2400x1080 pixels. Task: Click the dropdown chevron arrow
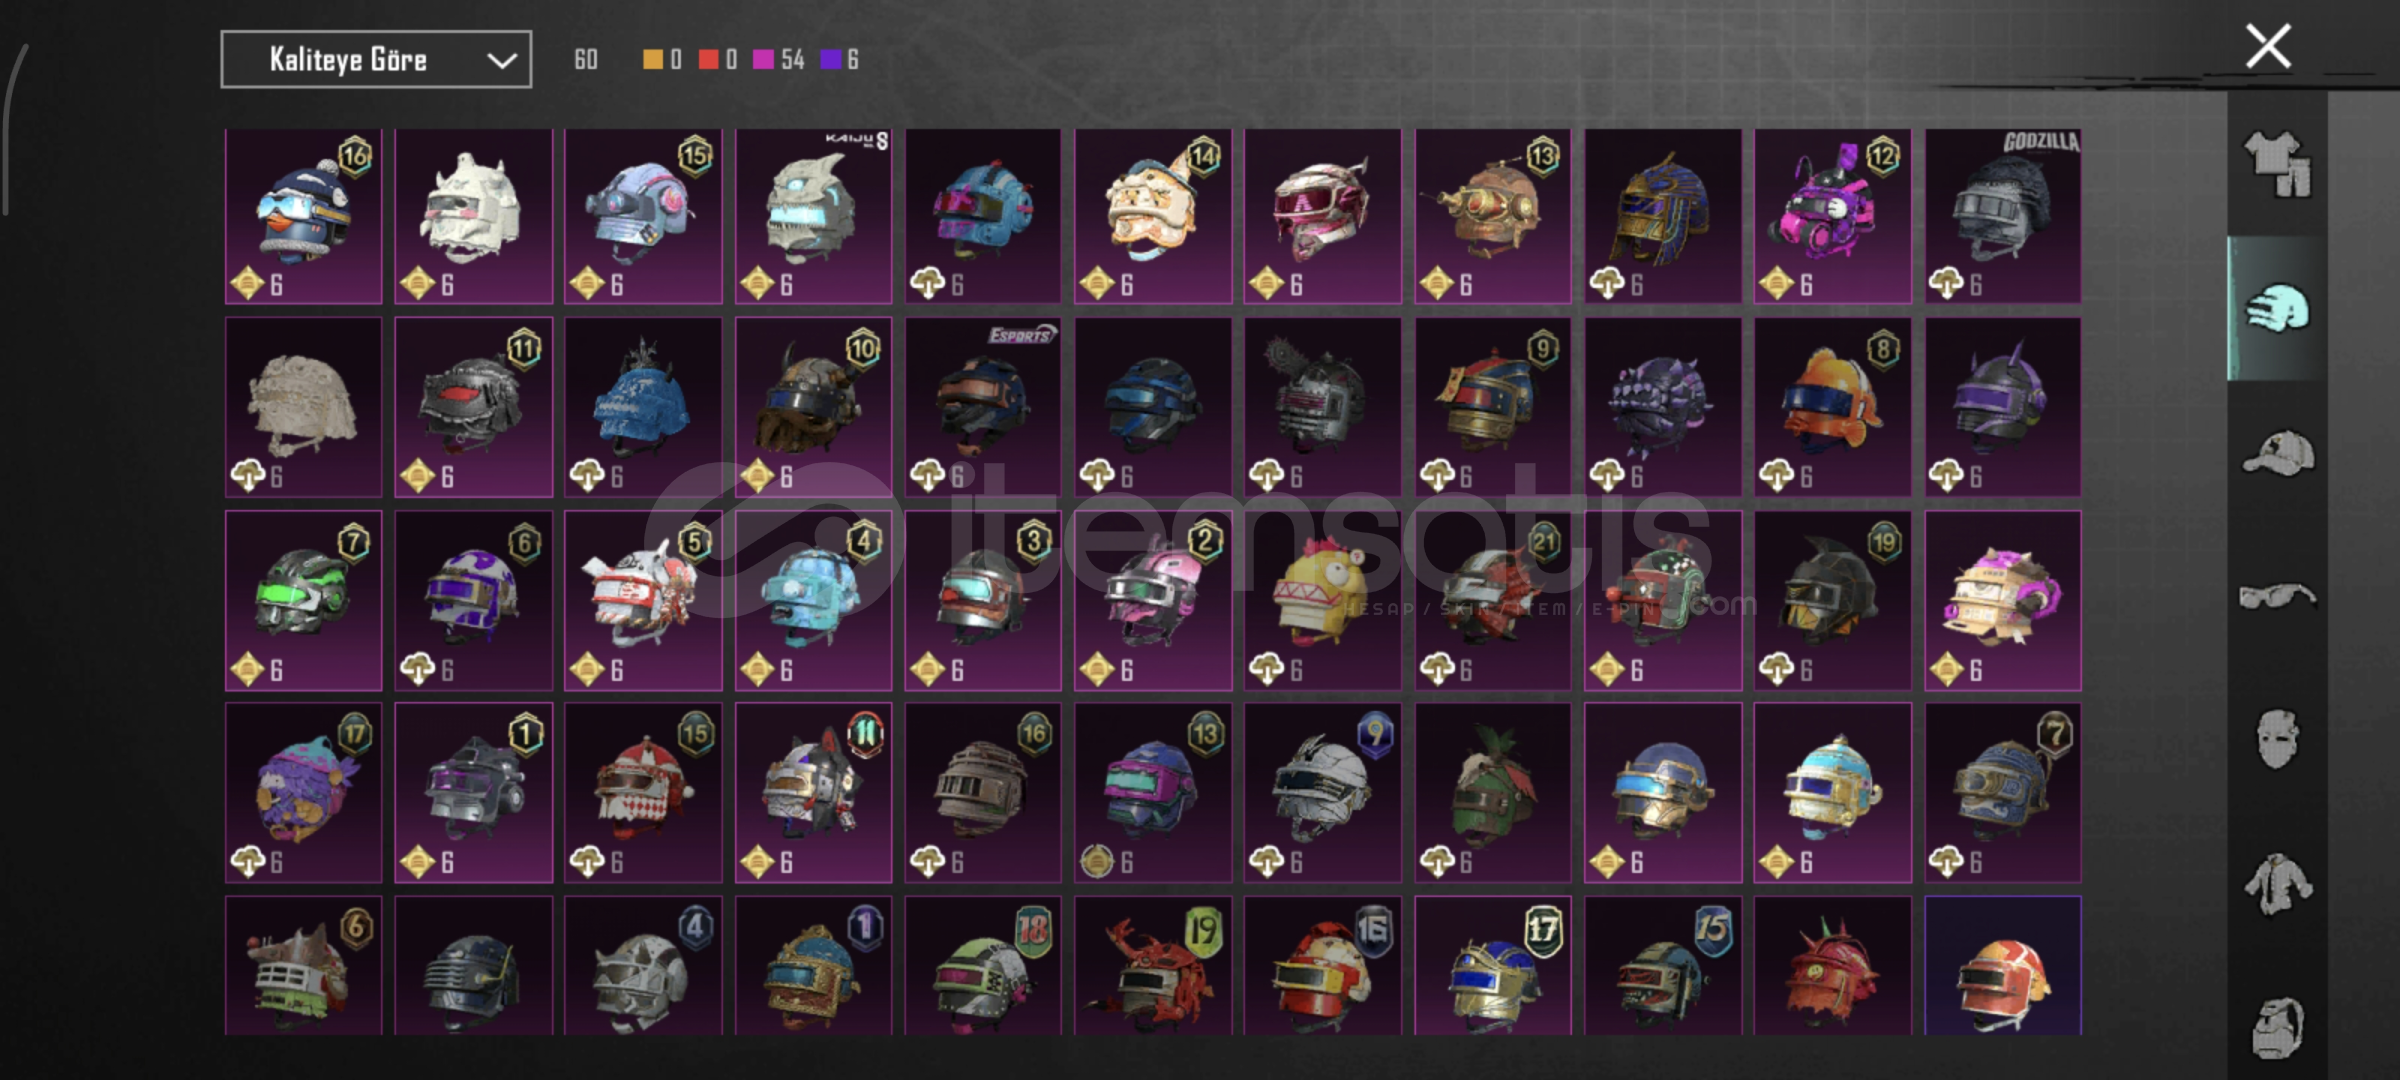coord(501,61)
